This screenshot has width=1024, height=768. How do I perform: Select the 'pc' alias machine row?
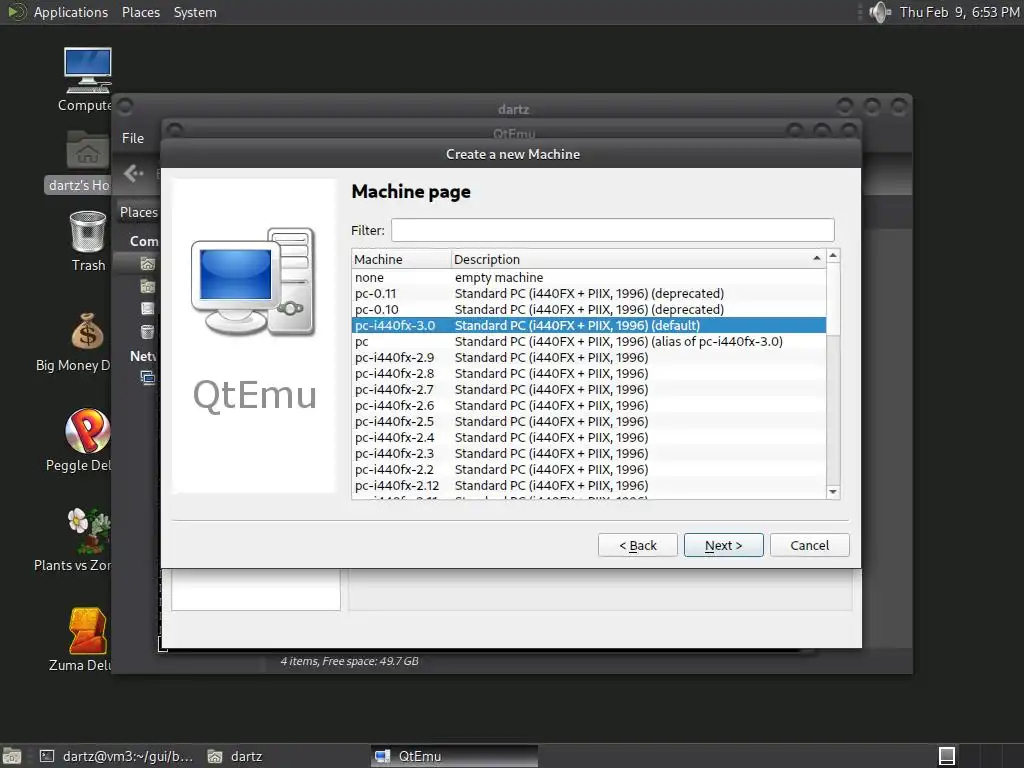click(588, 342)
